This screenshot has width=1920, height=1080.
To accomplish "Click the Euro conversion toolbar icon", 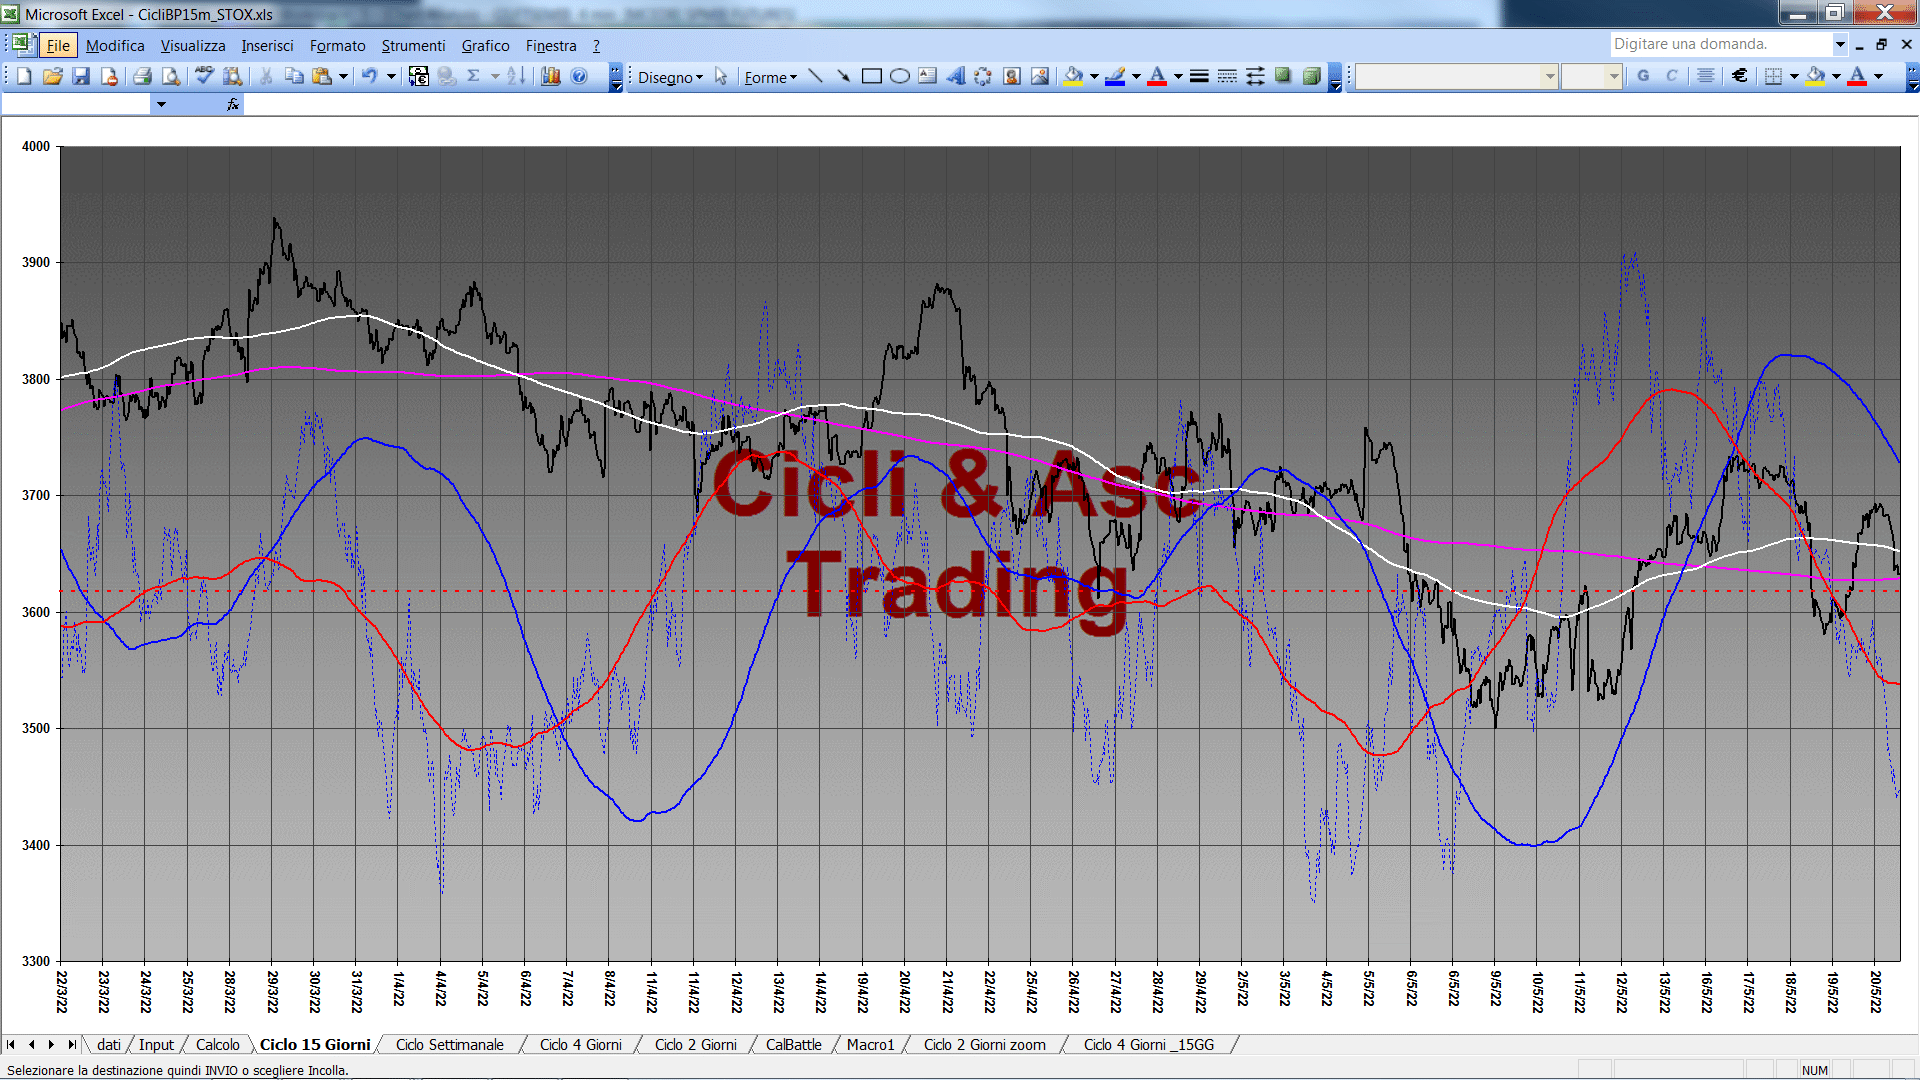I will (x=419, y=76).
